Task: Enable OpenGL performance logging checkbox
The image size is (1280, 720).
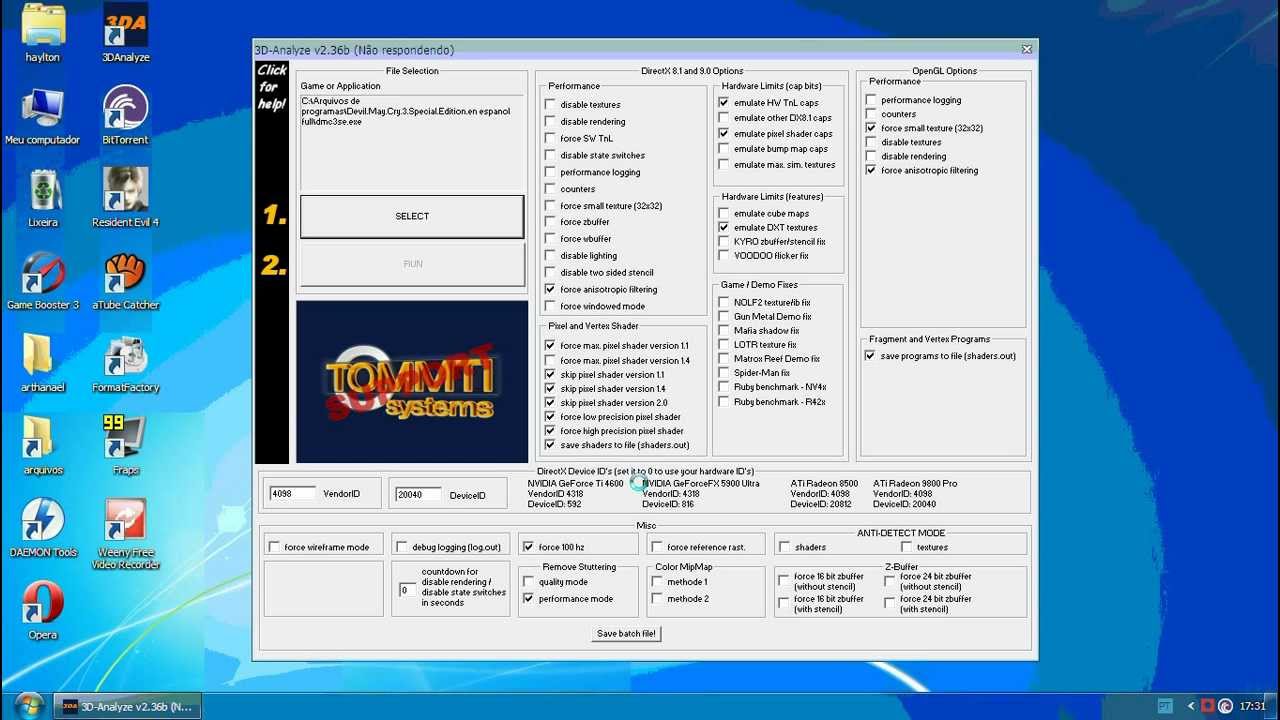Action: [x=871, y=101]
